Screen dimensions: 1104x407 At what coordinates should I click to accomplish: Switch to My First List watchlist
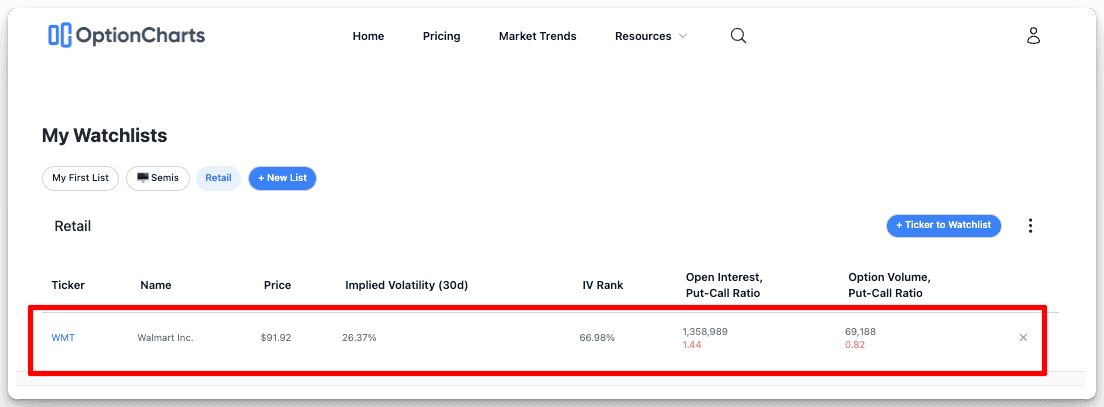80,178
